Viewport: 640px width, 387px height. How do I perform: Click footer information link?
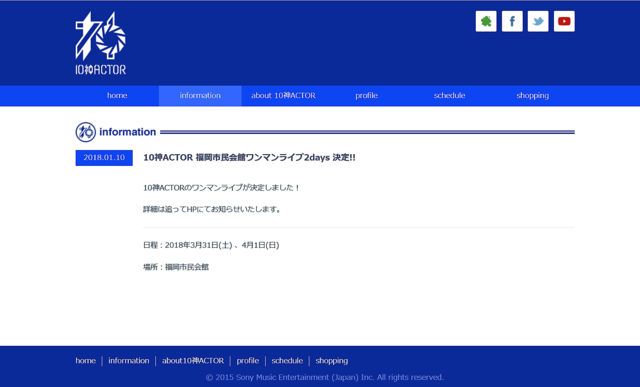[129, 361]
